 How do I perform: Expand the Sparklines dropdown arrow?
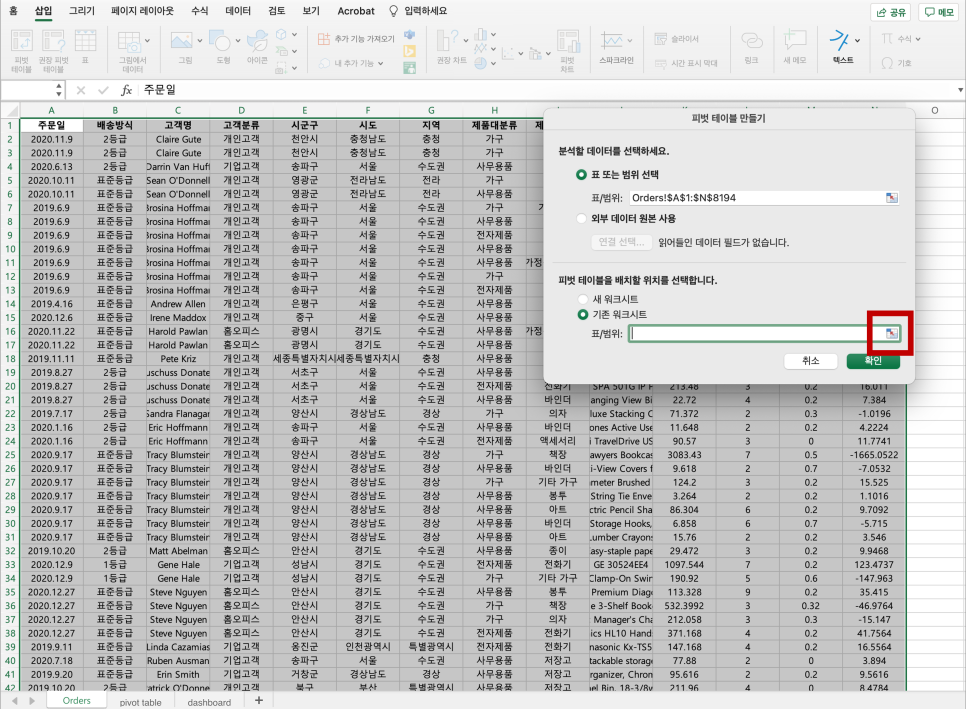630,41
